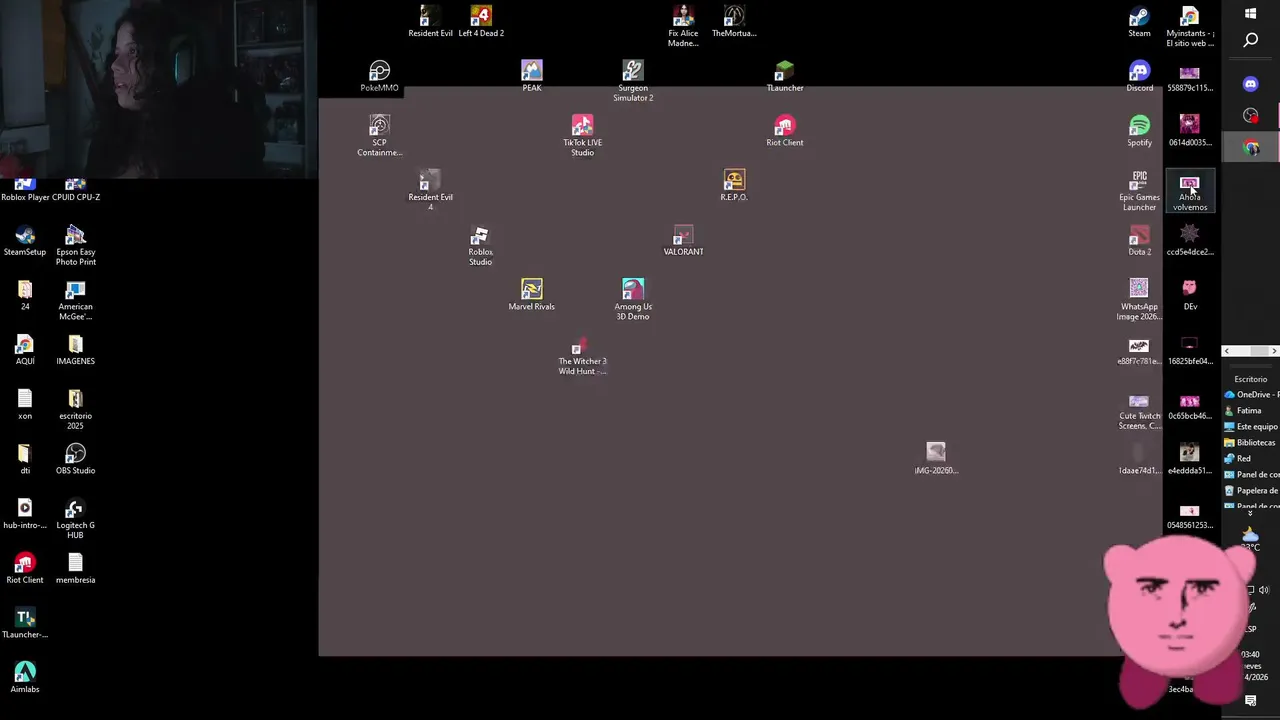Screen dimensions: 1280x720
Task: Open Bibliotecas in Escritorio toolbar
Action: pyautogui.click(x=1251, y=442)
